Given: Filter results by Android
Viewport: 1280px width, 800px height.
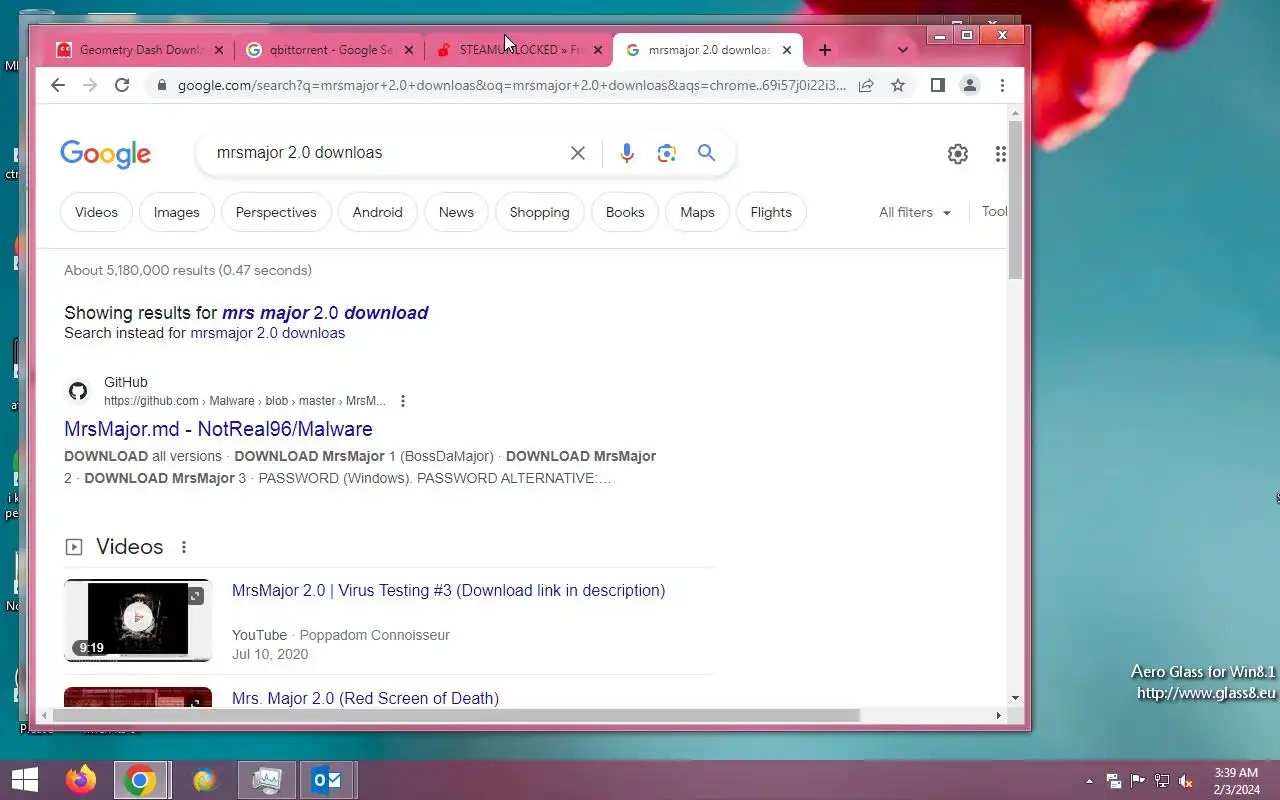Looking at the screenshot, I should [377, 212].
